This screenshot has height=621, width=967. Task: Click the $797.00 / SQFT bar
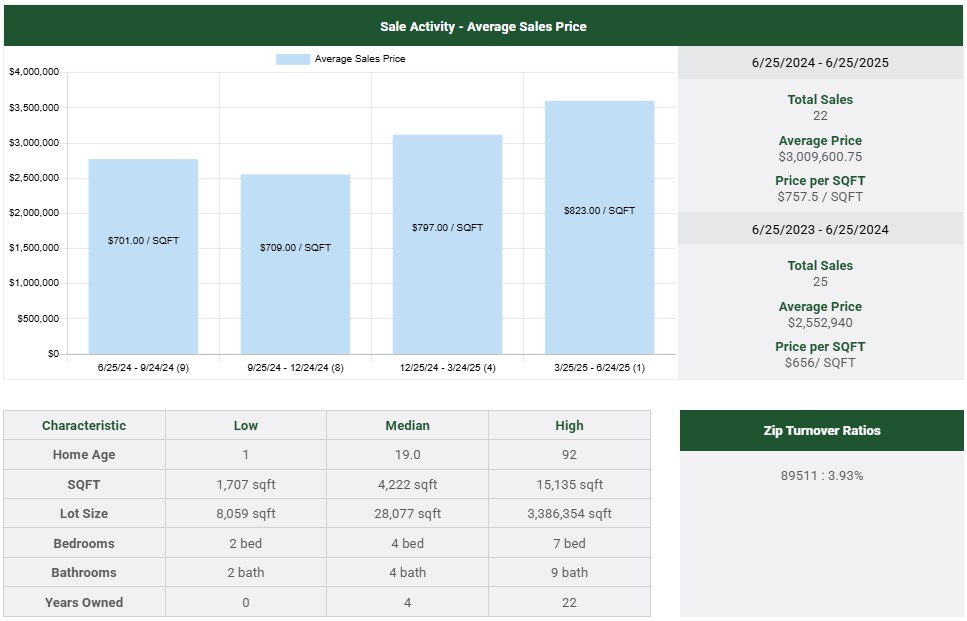click(447, 244)
